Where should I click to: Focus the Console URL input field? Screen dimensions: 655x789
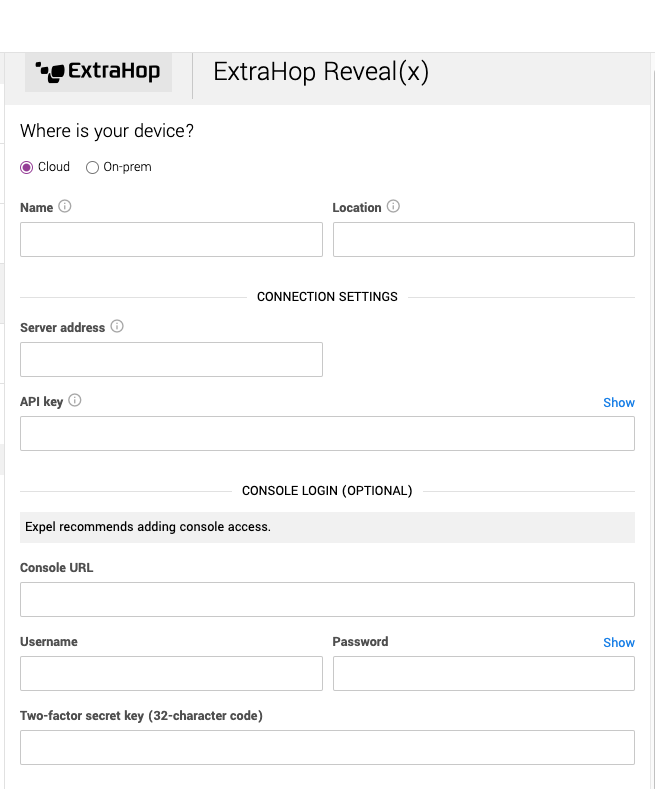pyautogui.click(x=327, y=599)
